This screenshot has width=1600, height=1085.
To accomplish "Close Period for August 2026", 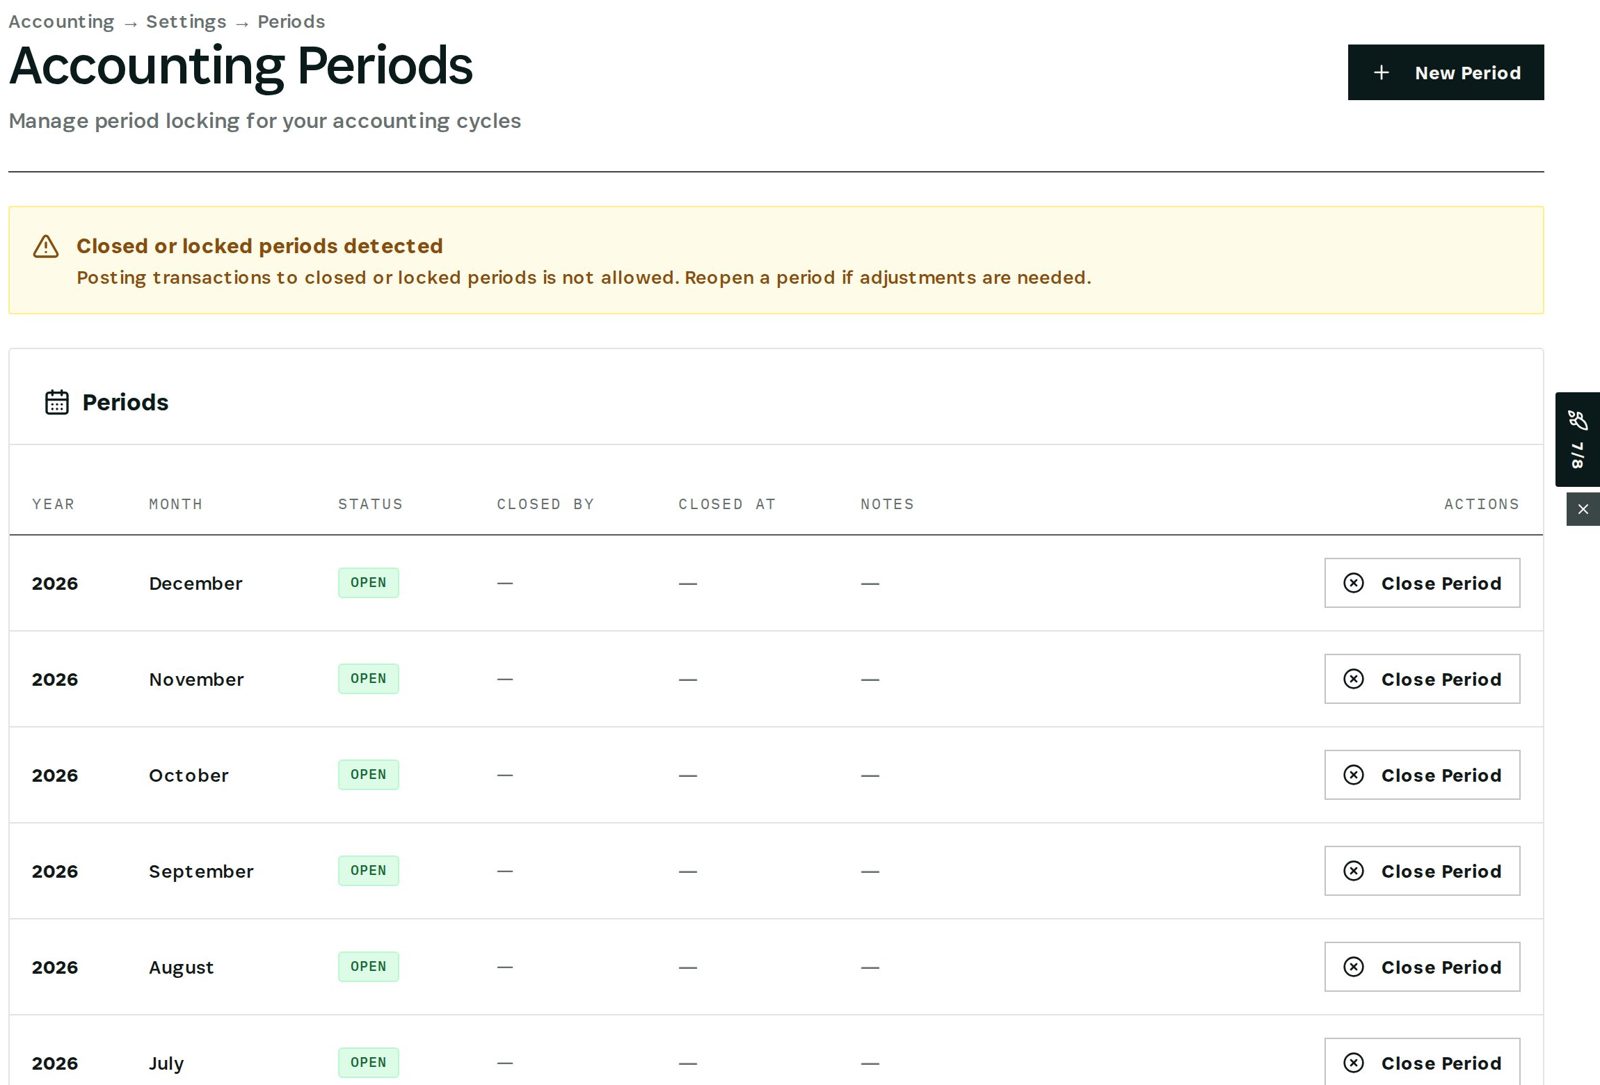I will 1422,967.
